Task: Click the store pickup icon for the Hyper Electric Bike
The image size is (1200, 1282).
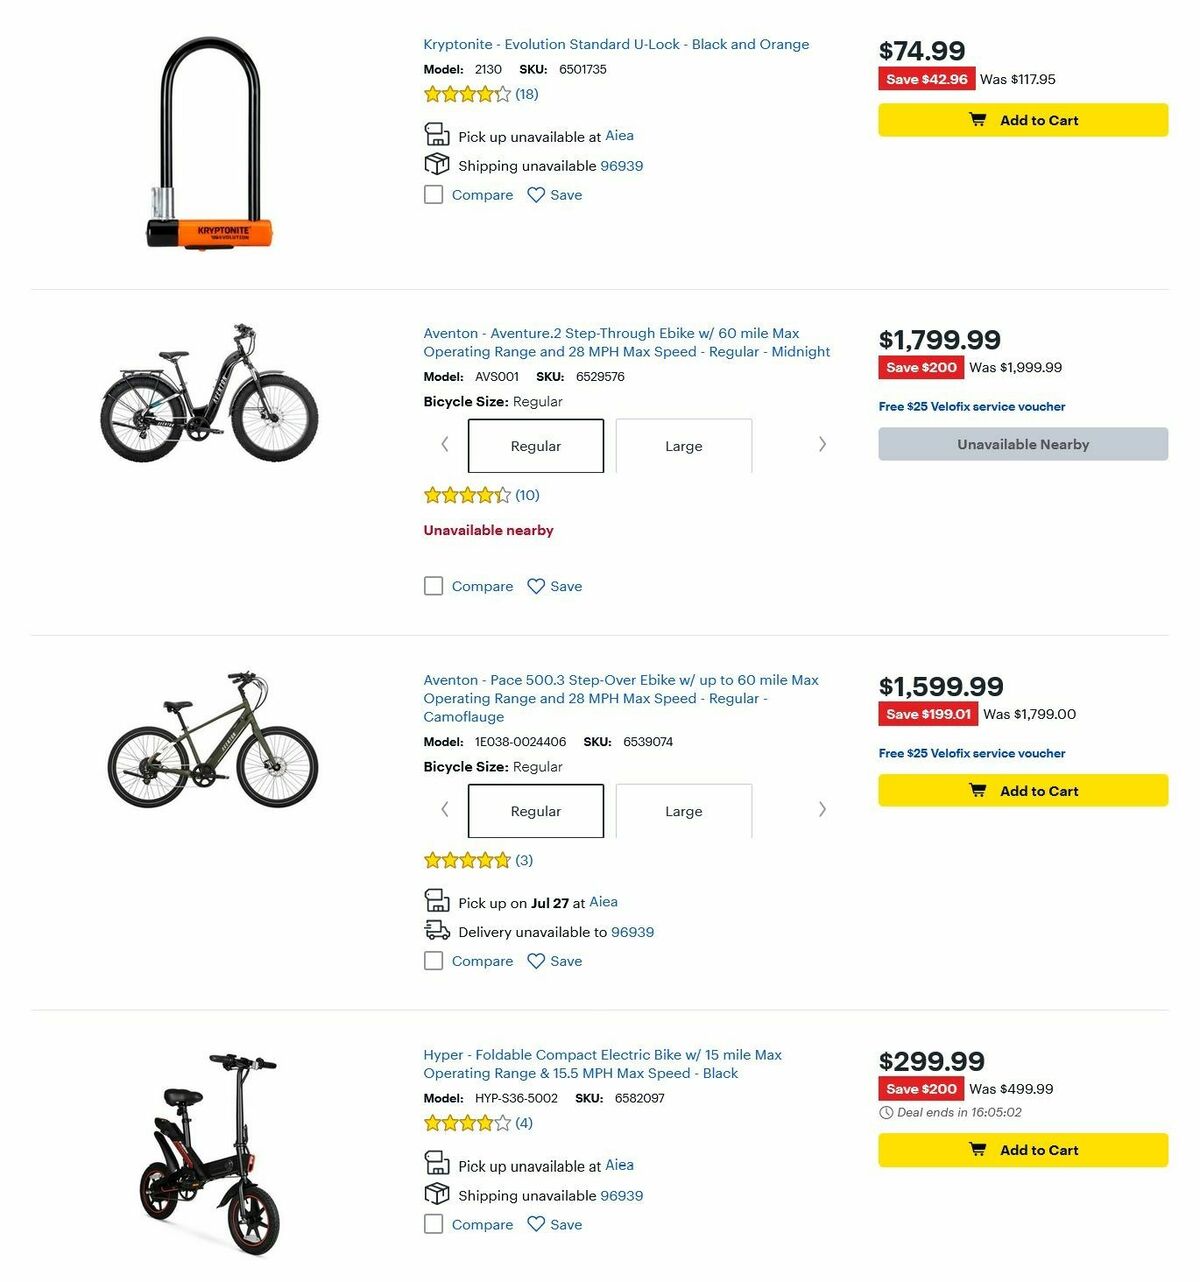Action: tap(437, 1163)
